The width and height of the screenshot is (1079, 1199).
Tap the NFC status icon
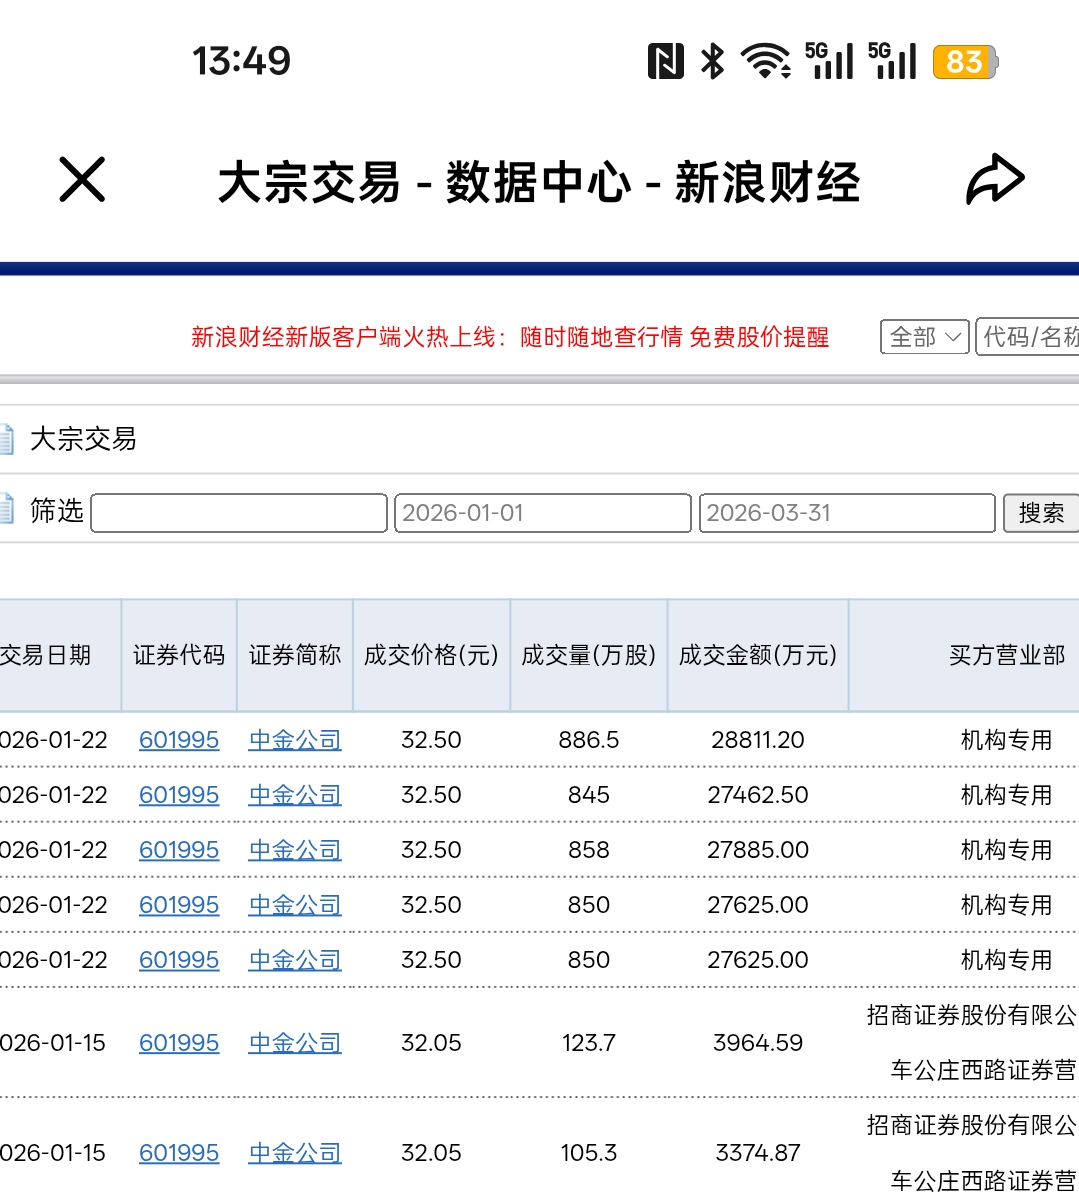click(x=665, y=62)
